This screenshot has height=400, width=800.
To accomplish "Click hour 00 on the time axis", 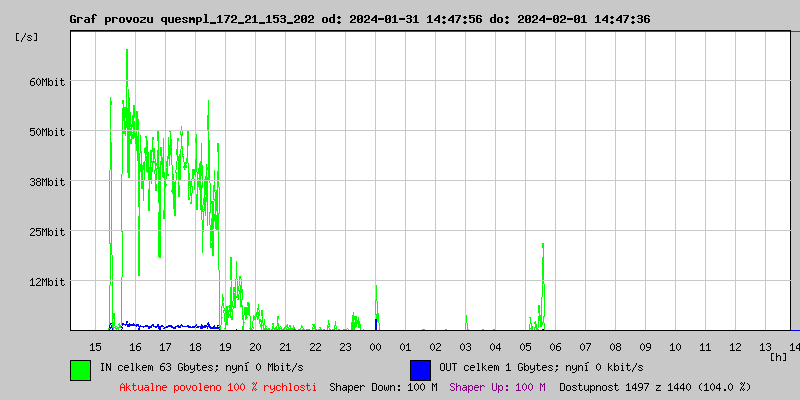I will coord(375,346).
